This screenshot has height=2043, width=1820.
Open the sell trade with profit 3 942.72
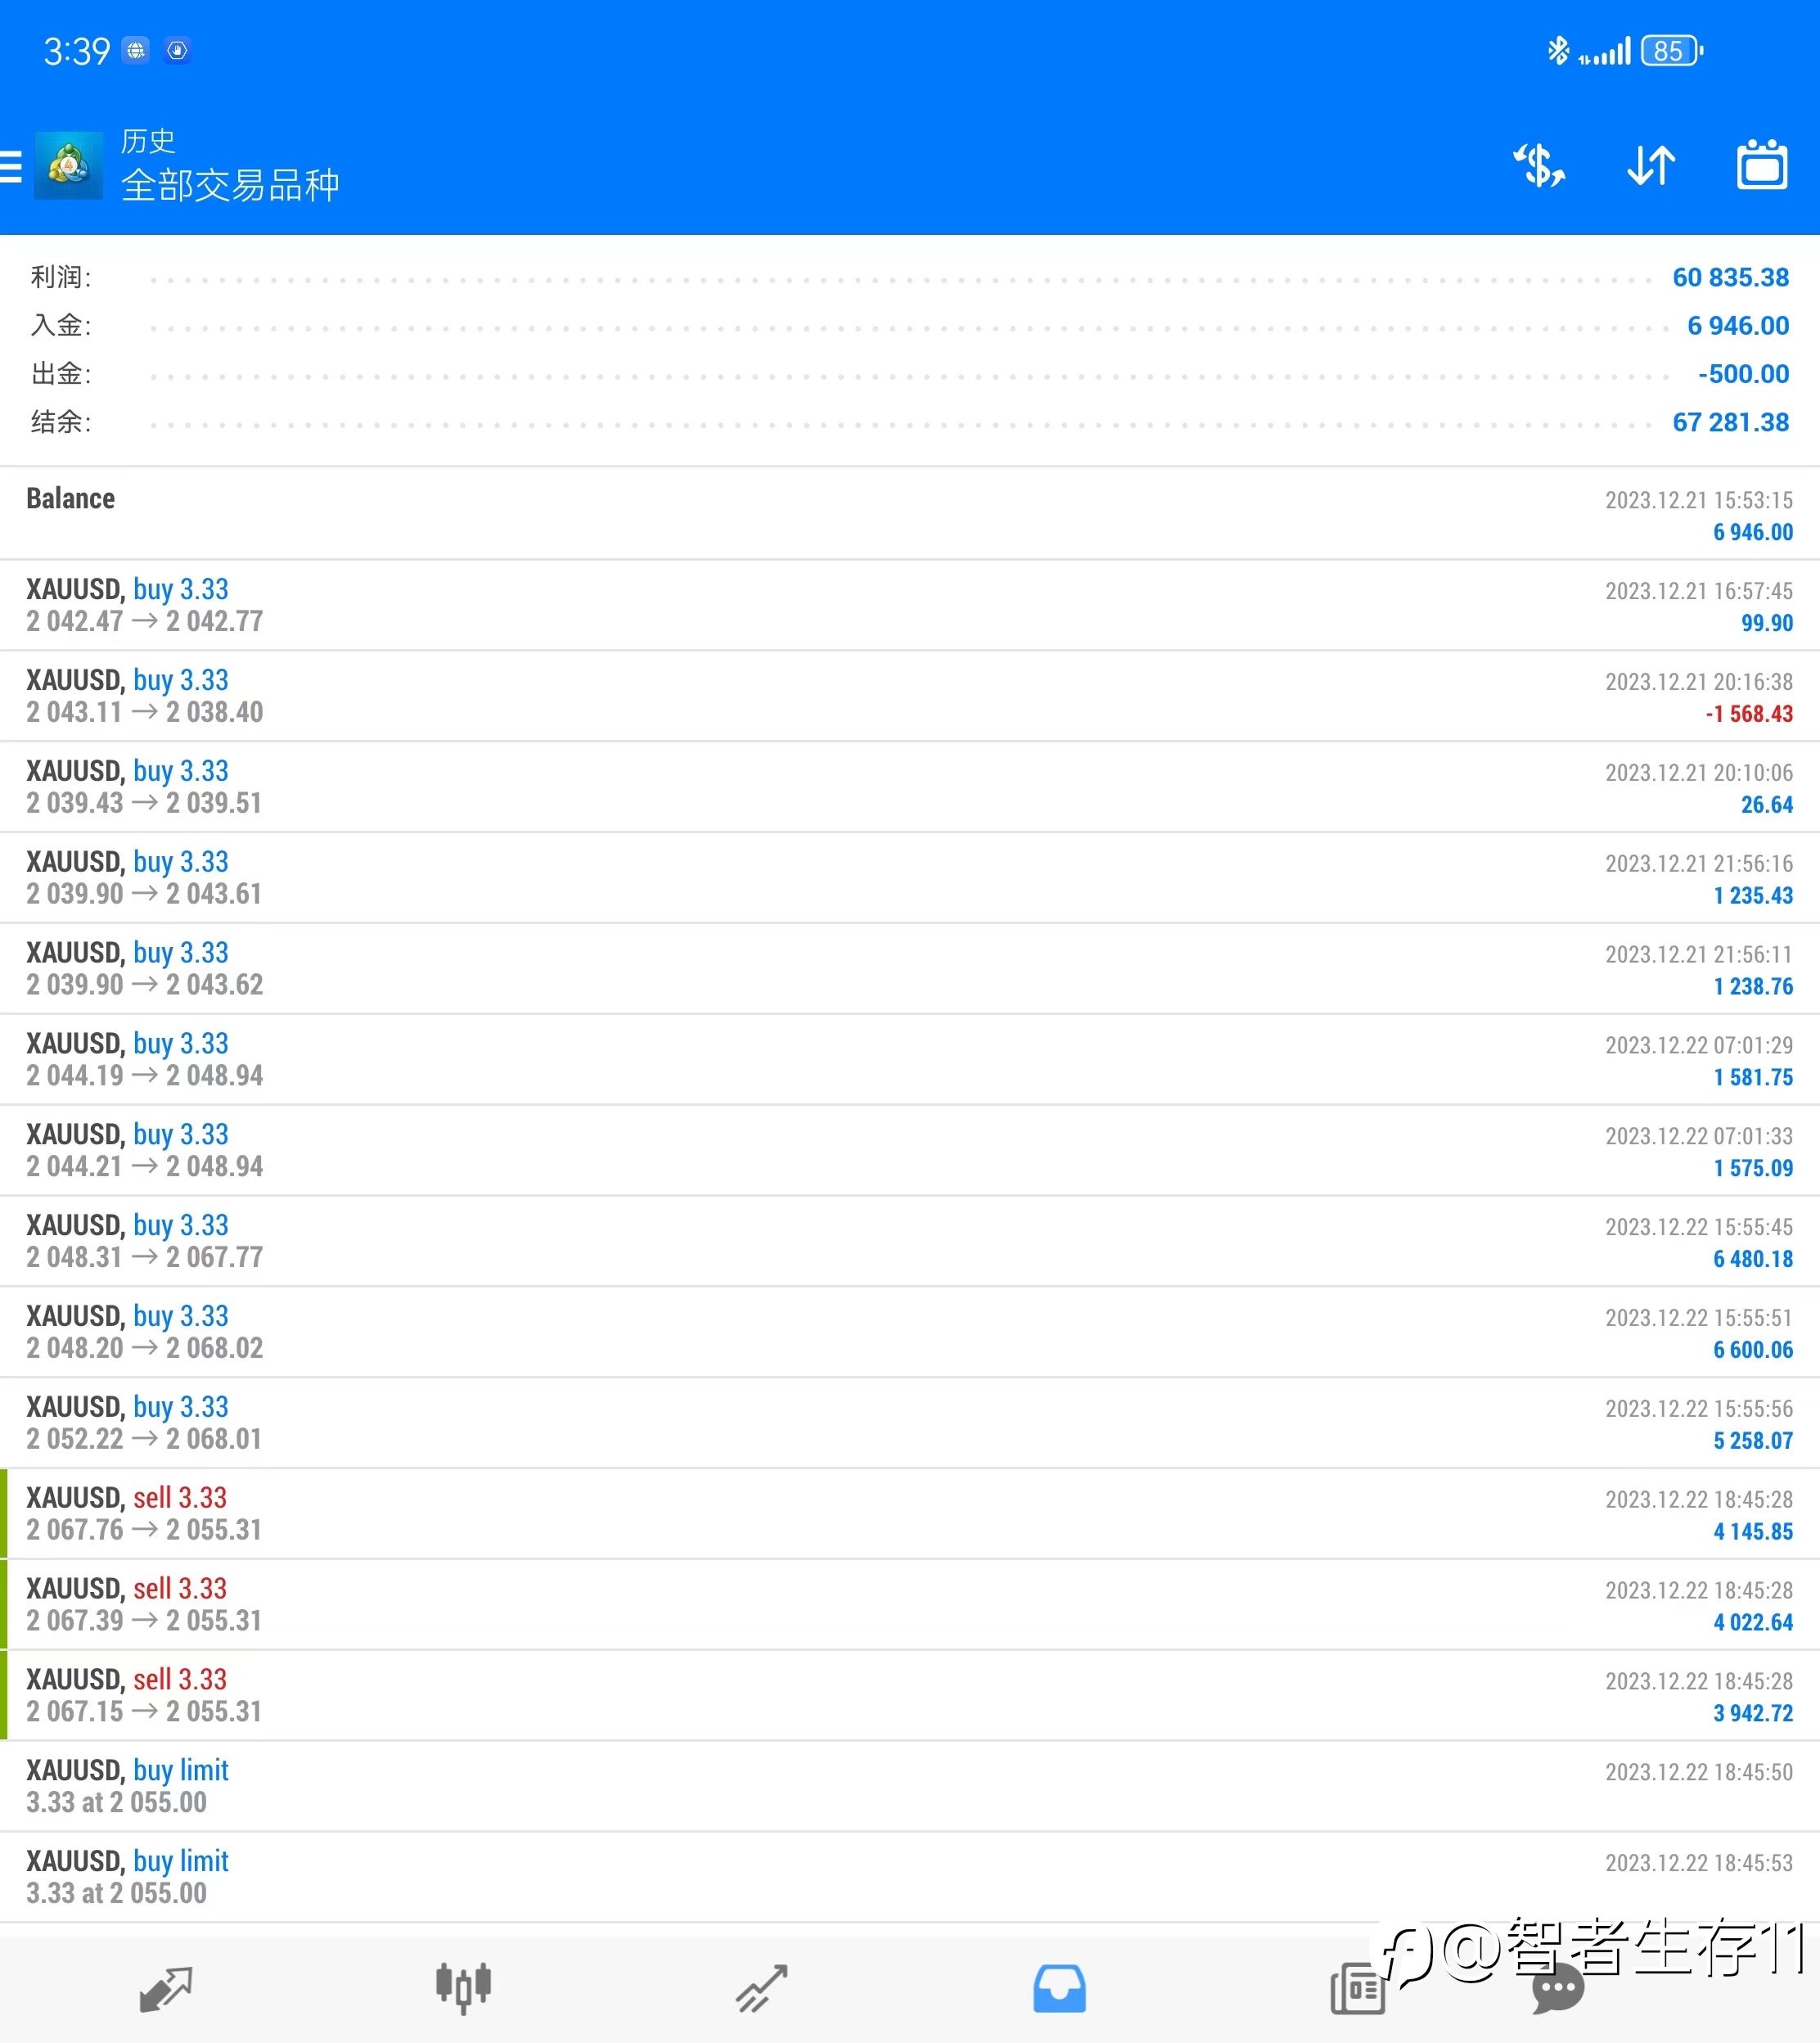910,1696
